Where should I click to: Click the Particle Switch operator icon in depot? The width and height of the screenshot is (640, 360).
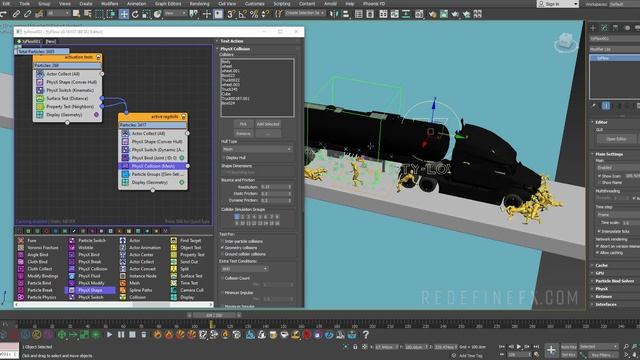click(x=72, y=240)
